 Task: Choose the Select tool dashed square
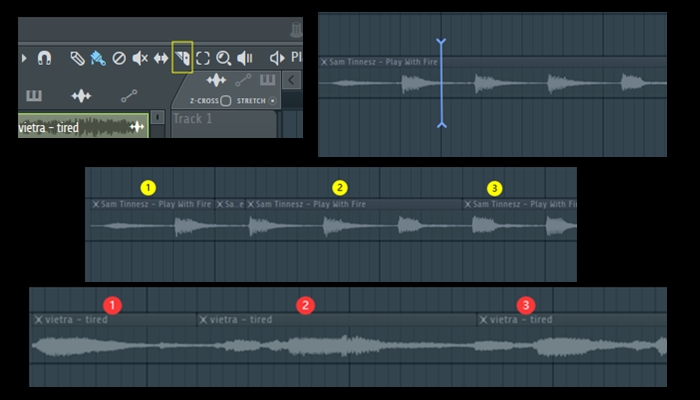pyautogui.click(x=203, y=58)
